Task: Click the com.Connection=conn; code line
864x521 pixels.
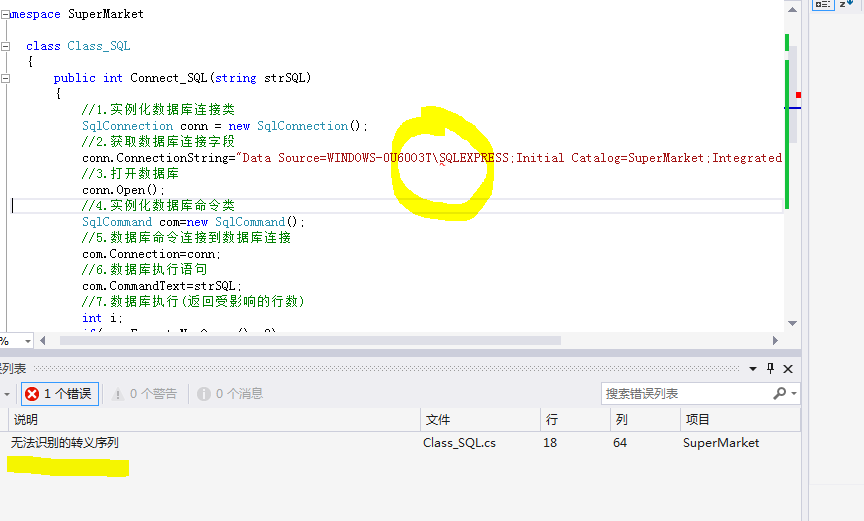Action: 152,254
